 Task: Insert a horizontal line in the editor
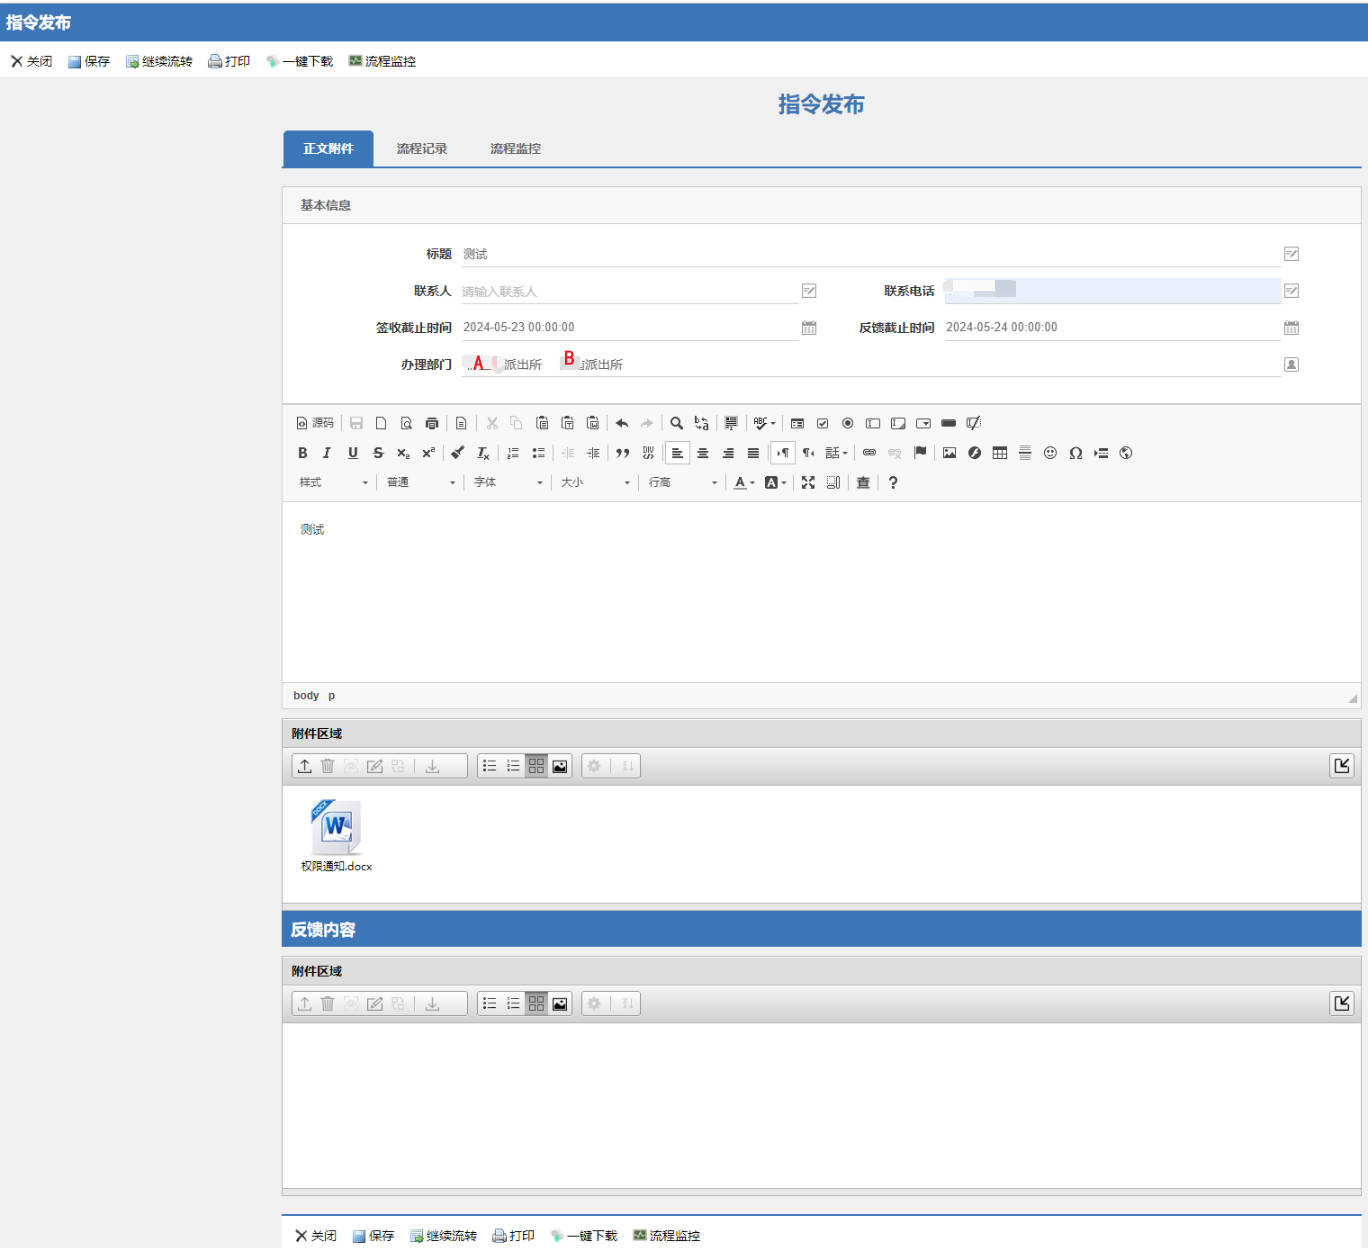[1025, 453]
